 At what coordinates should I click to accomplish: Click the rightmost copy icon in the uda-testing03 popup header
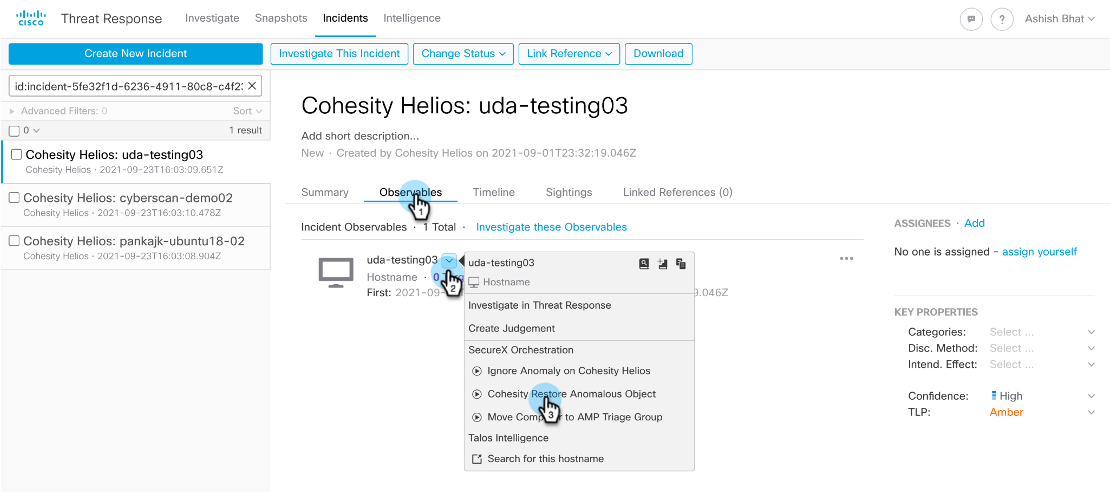tap(681, 263)
